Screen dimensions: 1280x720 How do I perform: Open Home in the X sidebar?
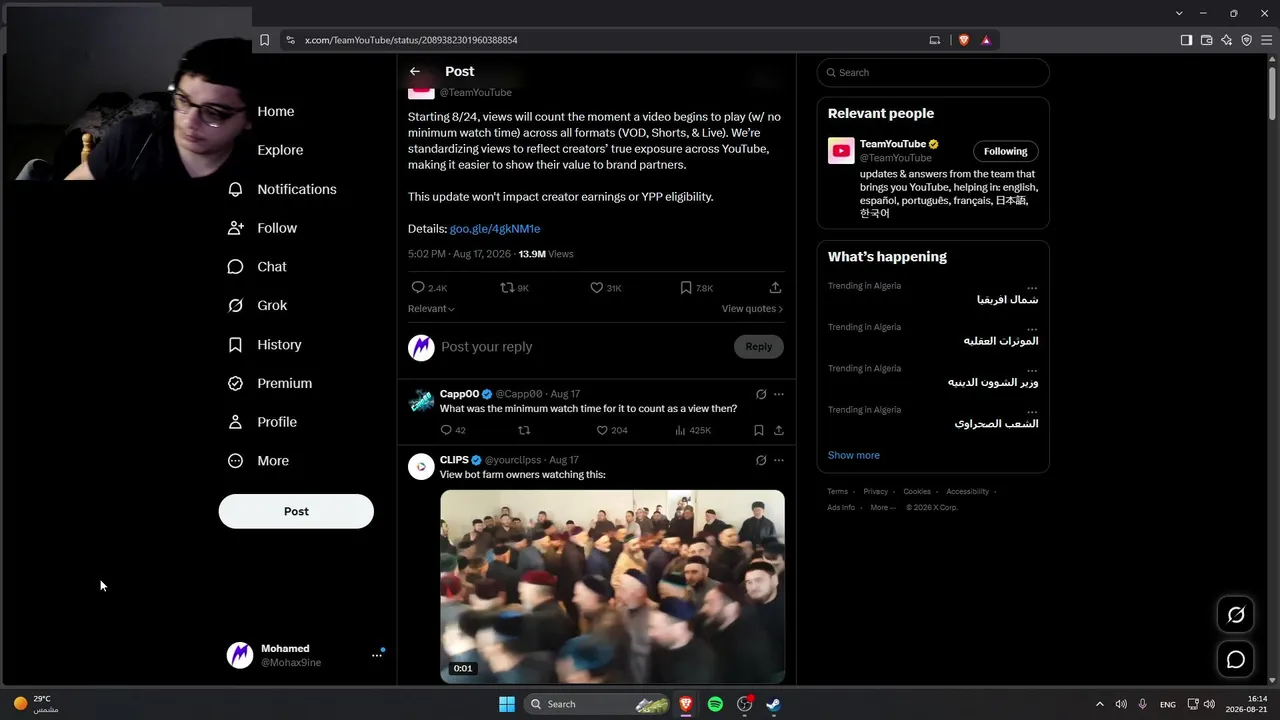click(x=276, y=111)
